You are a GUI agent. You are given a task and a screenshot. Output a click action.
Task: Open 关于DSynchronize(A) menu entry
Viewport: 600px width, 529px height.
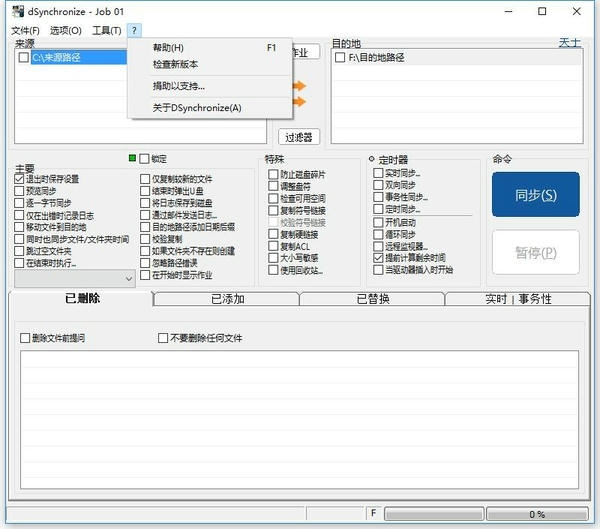(x=210, y=108)
